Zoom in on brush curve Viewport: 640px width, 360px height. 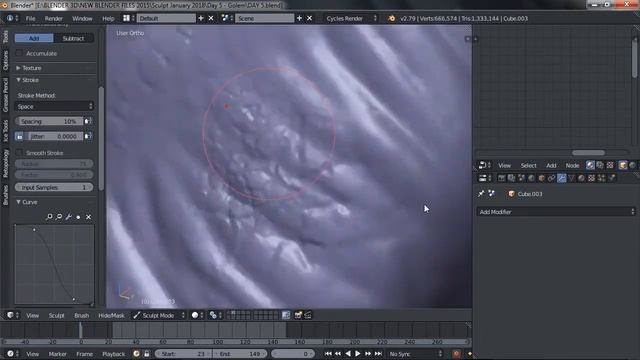point(49,217)
